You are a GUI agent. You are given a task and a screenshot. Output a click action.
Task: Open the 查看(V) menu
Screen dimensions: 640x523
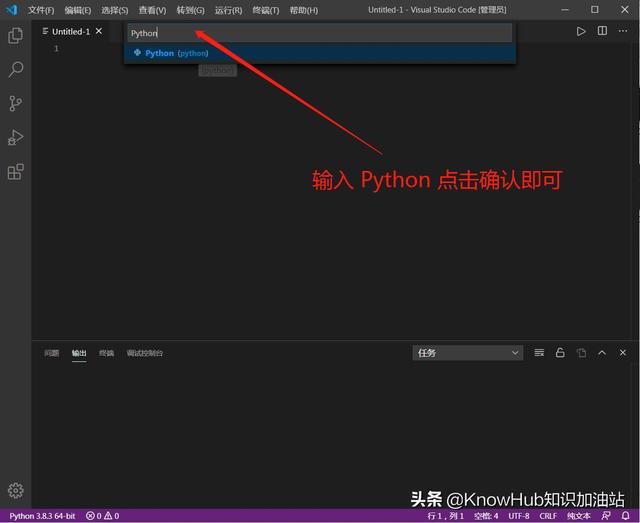click(x=152, y=10)
